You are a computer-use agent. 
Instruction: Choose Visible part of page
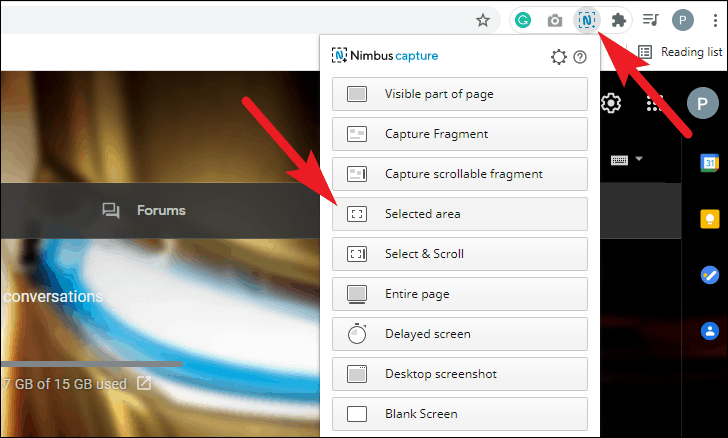click(460, 94)
